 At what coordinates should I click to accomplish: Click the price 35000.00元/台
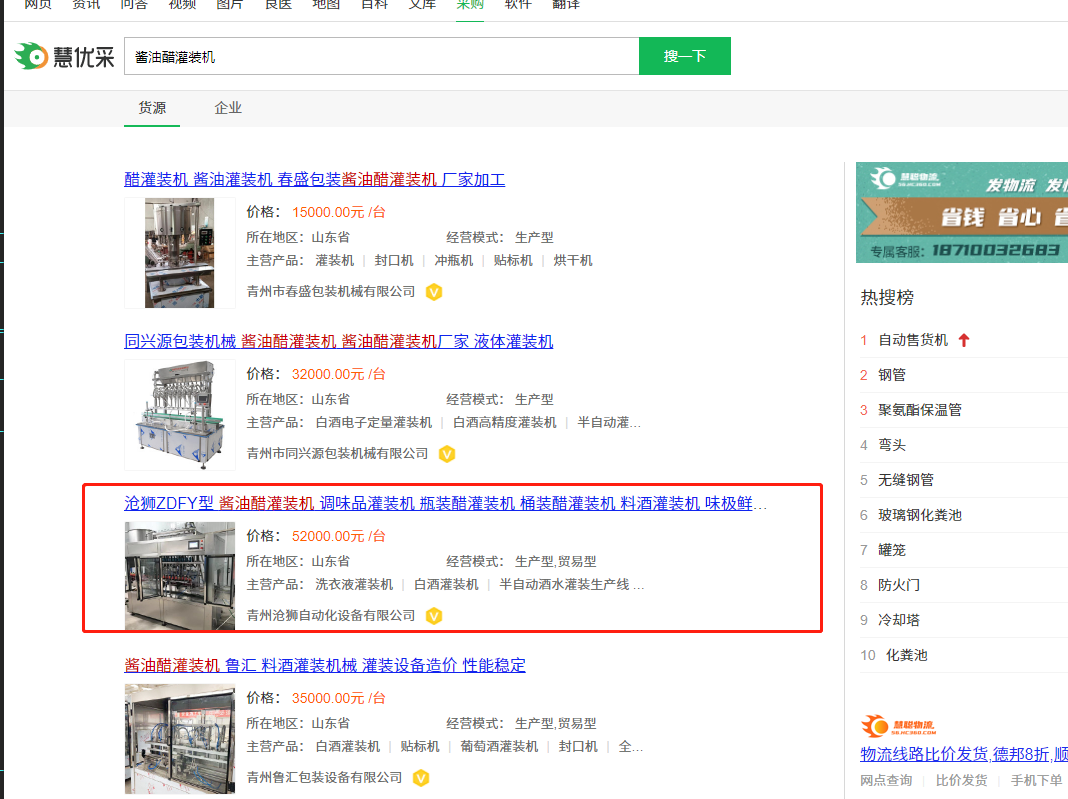click(339, 698)
